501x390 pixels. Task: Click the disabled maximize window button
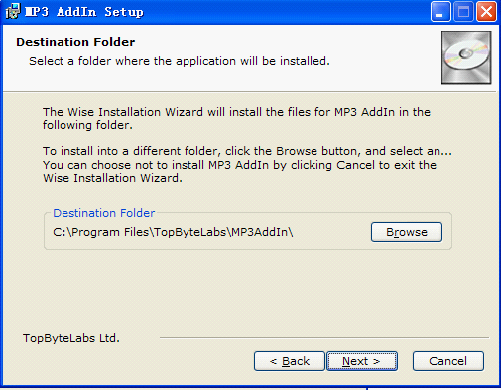(x=463, y=12)
